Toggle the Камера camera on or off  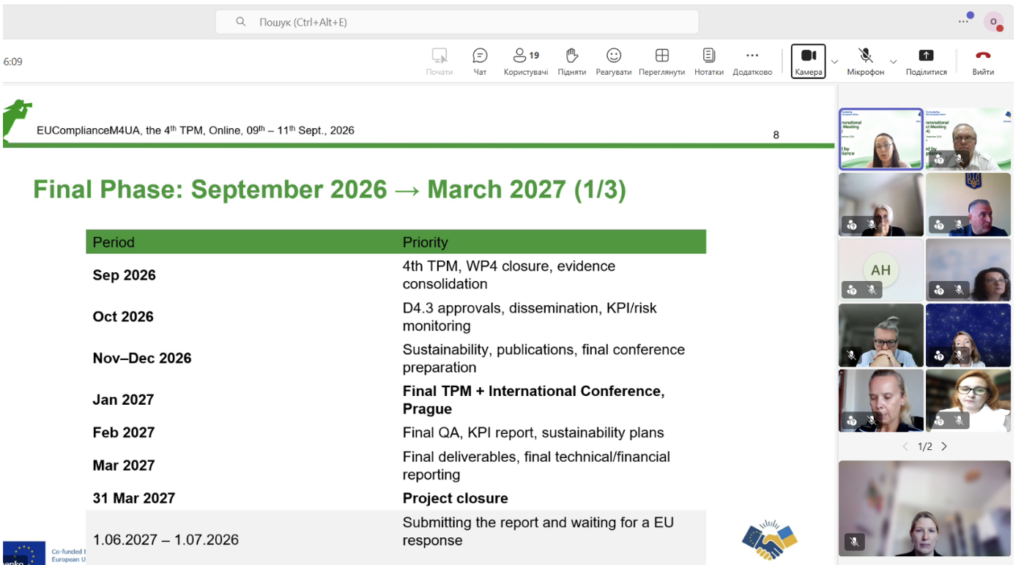808,61
